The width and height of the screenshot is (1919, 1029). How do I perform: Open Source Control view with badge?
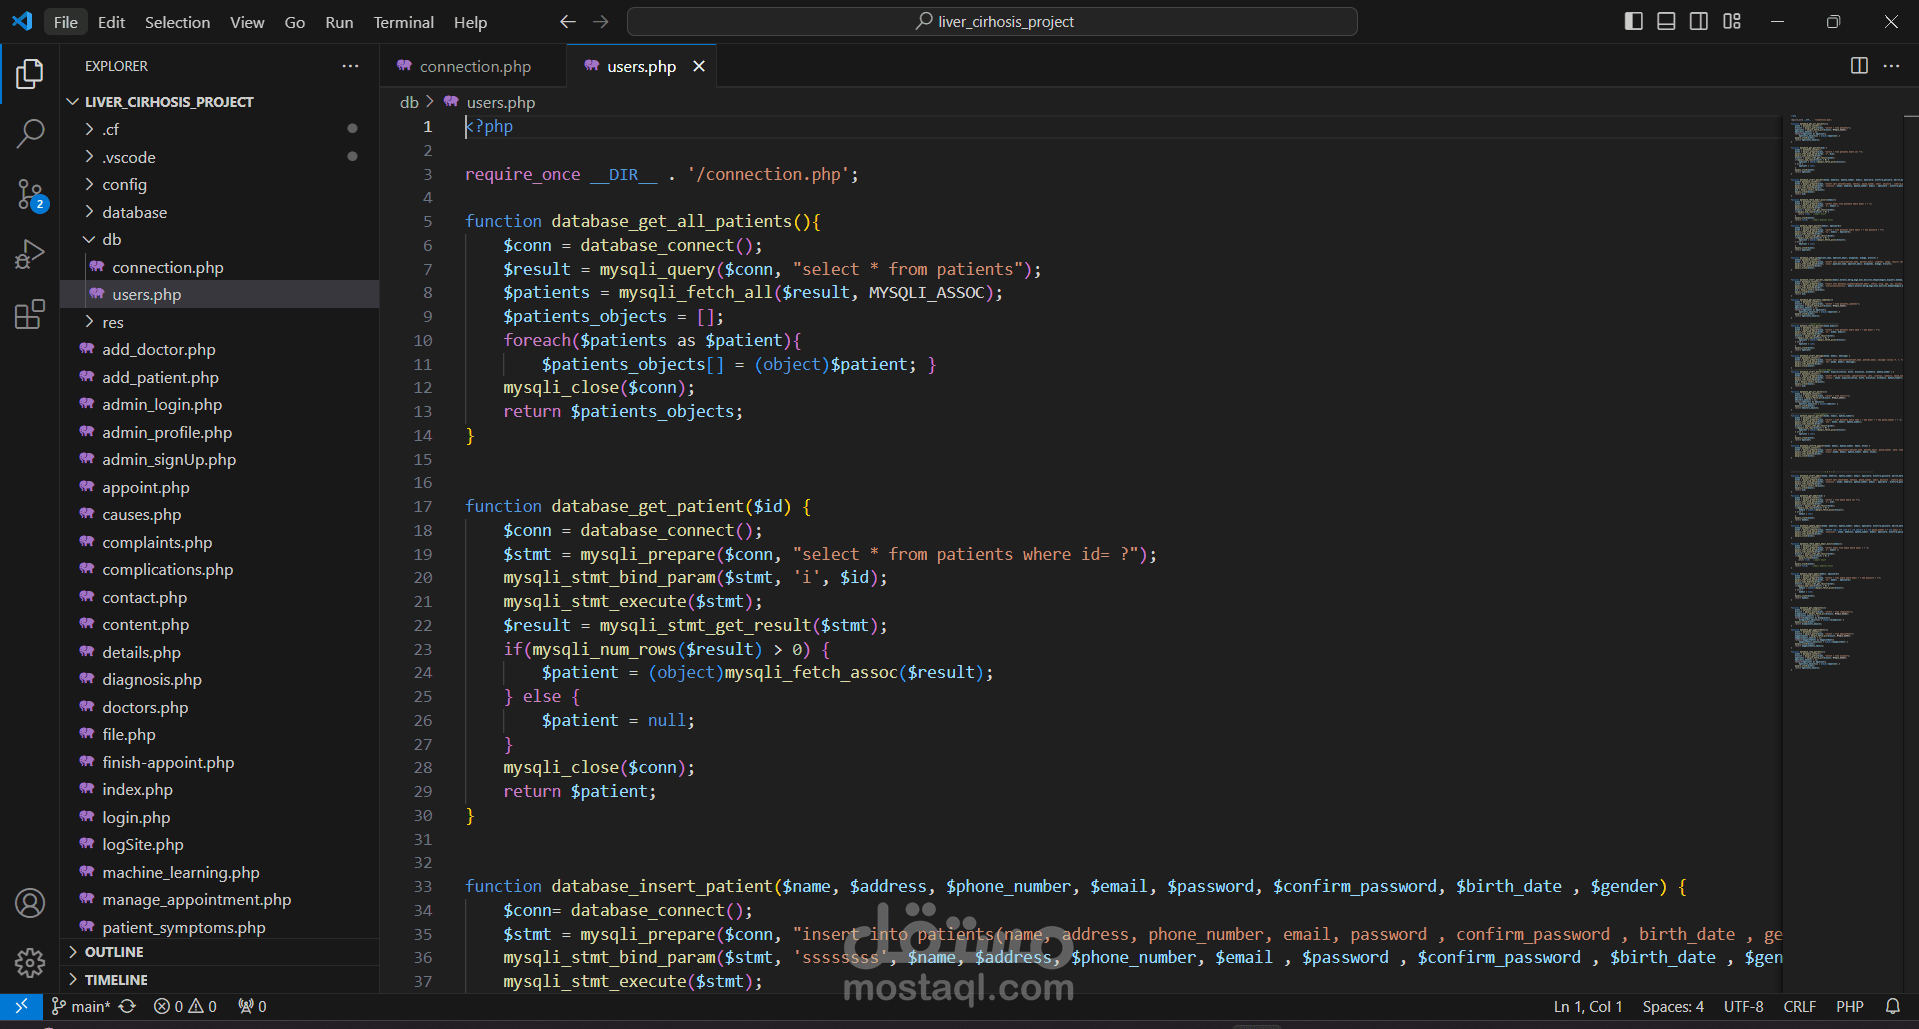30,194
